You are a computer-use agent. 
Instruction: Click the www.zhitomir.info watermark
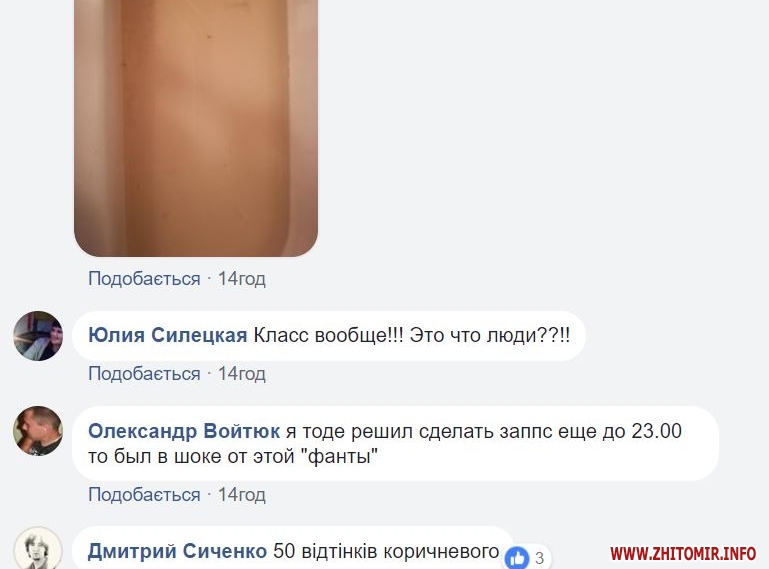(683, 554)
